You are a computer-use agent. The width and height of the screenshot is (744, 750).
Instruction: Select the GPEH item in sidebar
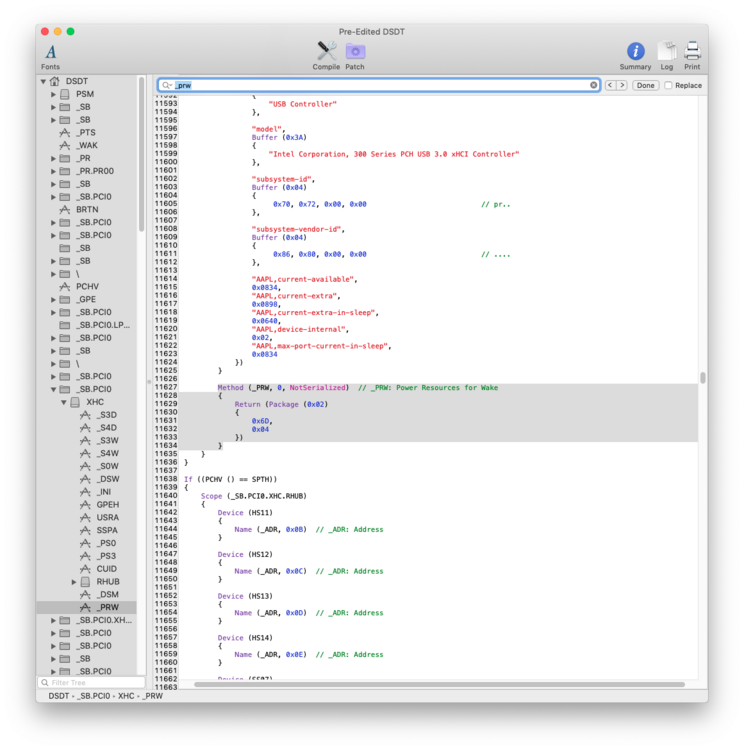tap(107, 505)
